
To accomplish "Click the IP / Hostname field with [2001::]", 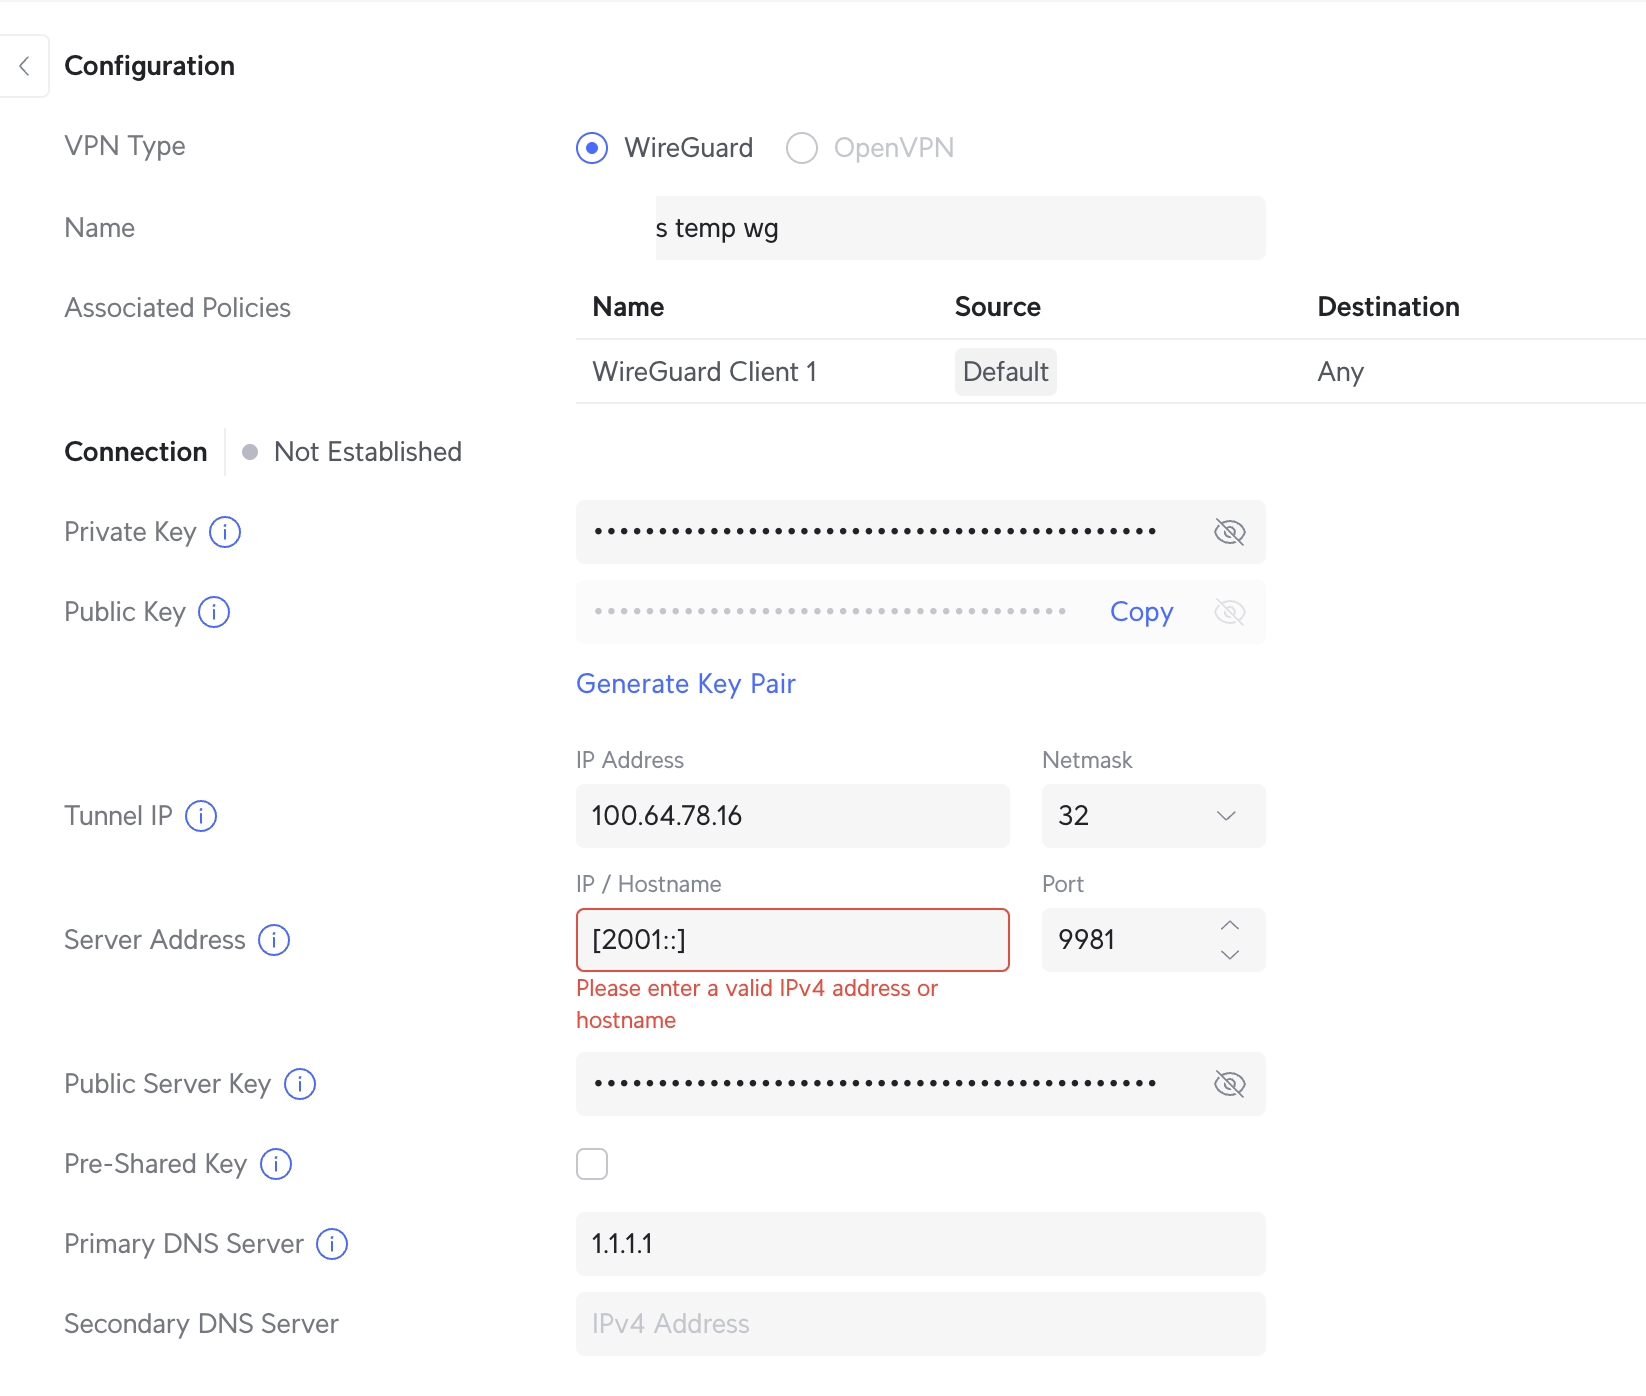I will click(793, 940).
